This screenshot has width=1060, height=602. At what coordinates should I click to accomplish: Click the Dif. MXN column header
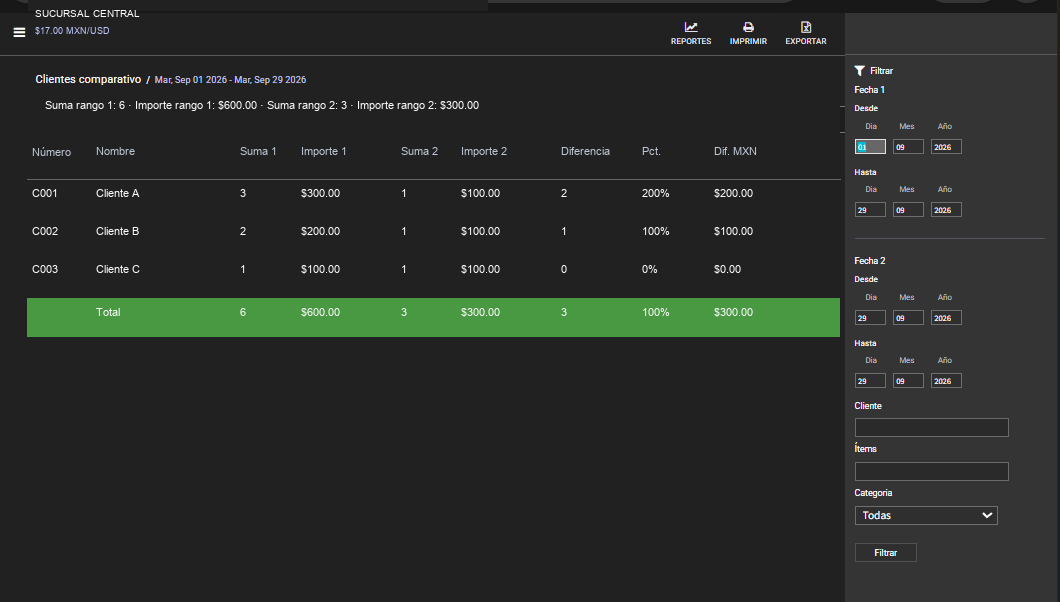pos(736,151)
